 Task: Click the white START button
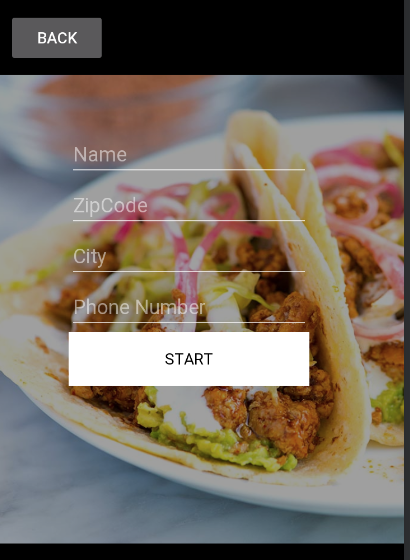[189, 359]
